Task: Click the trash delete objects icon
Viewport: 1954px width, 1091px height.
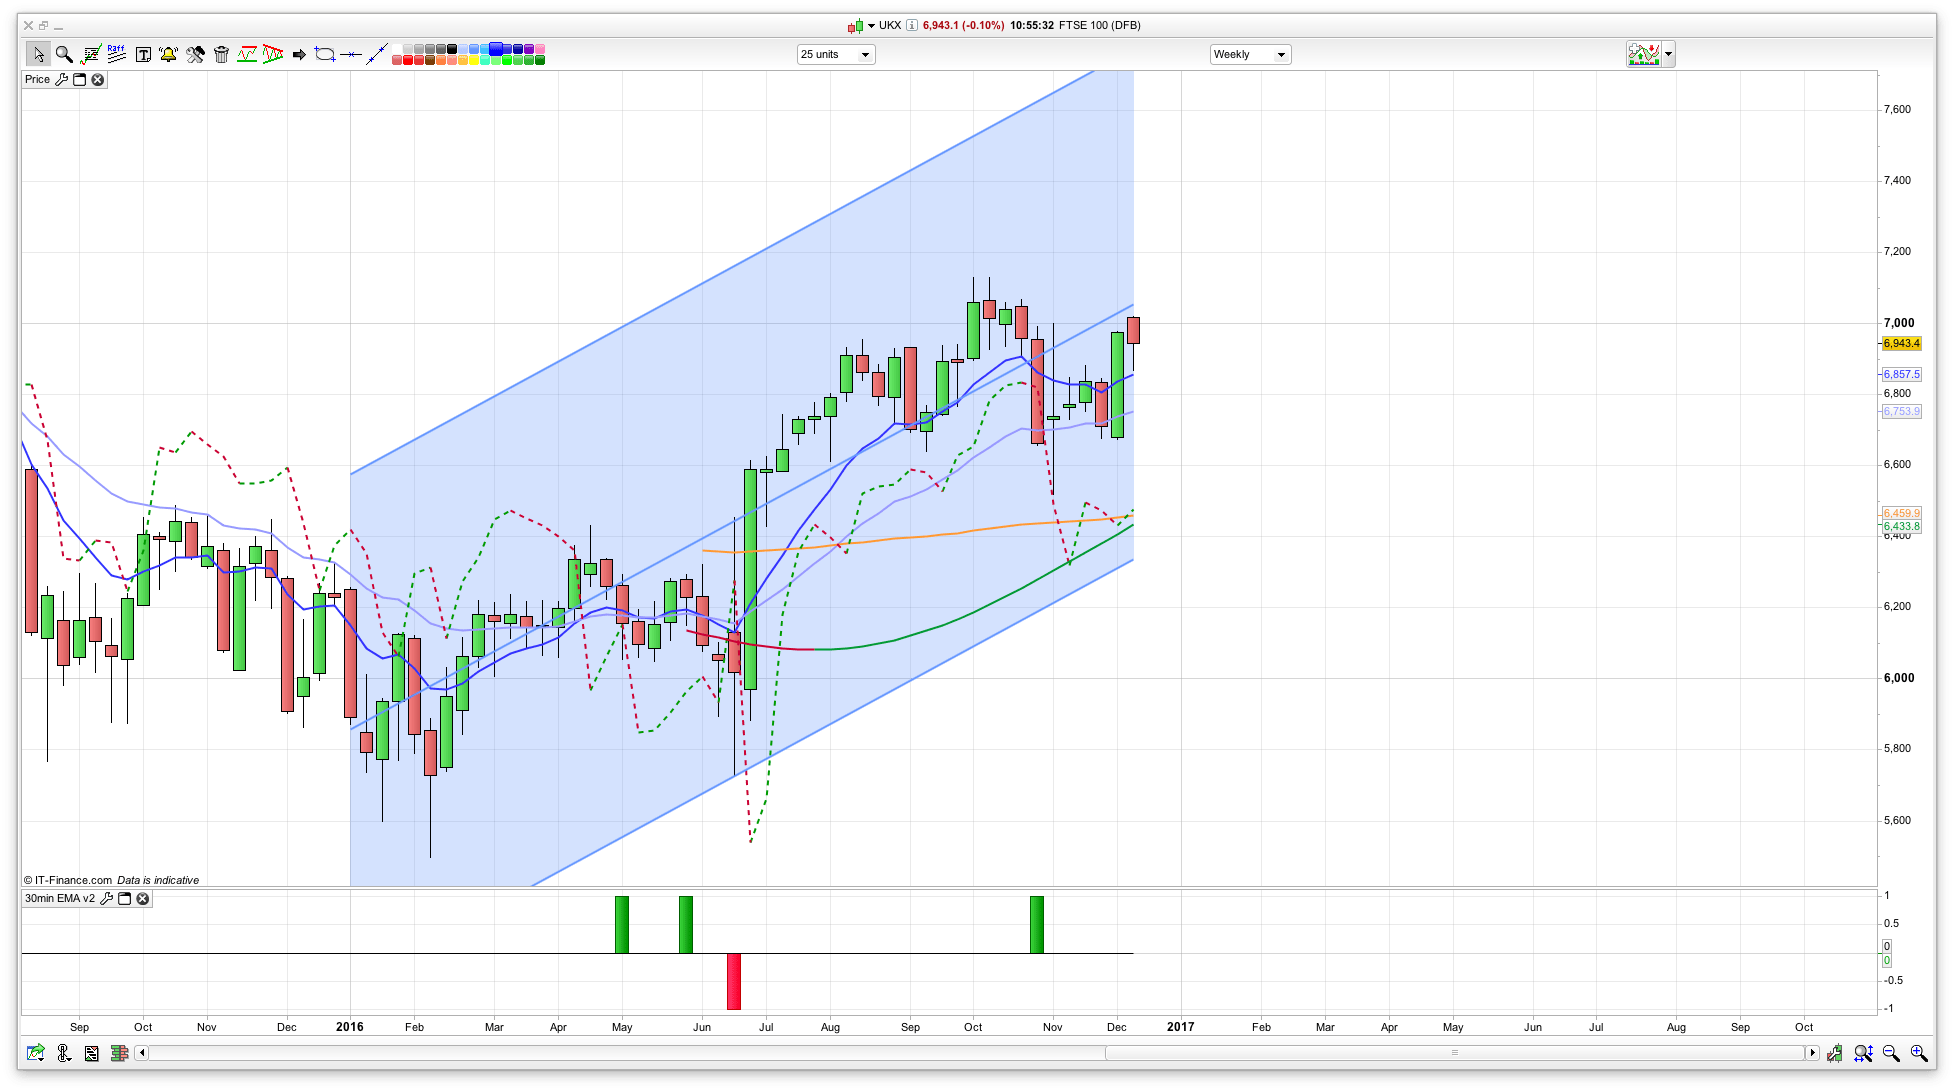Action: (x=221, y=55)
